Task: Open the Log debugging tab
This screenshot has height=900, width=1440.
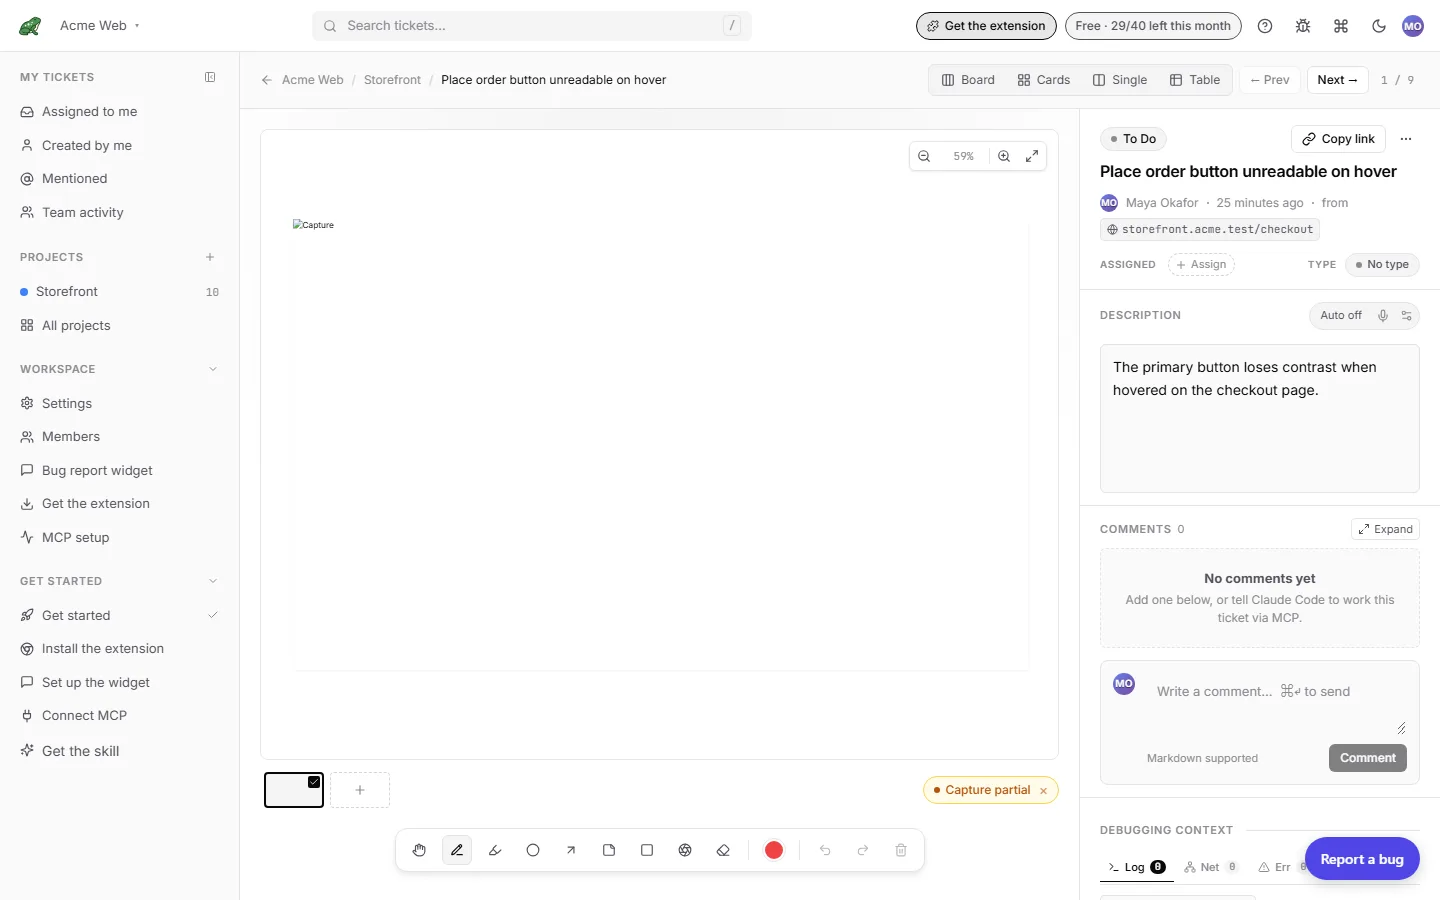Action: (1136, 868)
